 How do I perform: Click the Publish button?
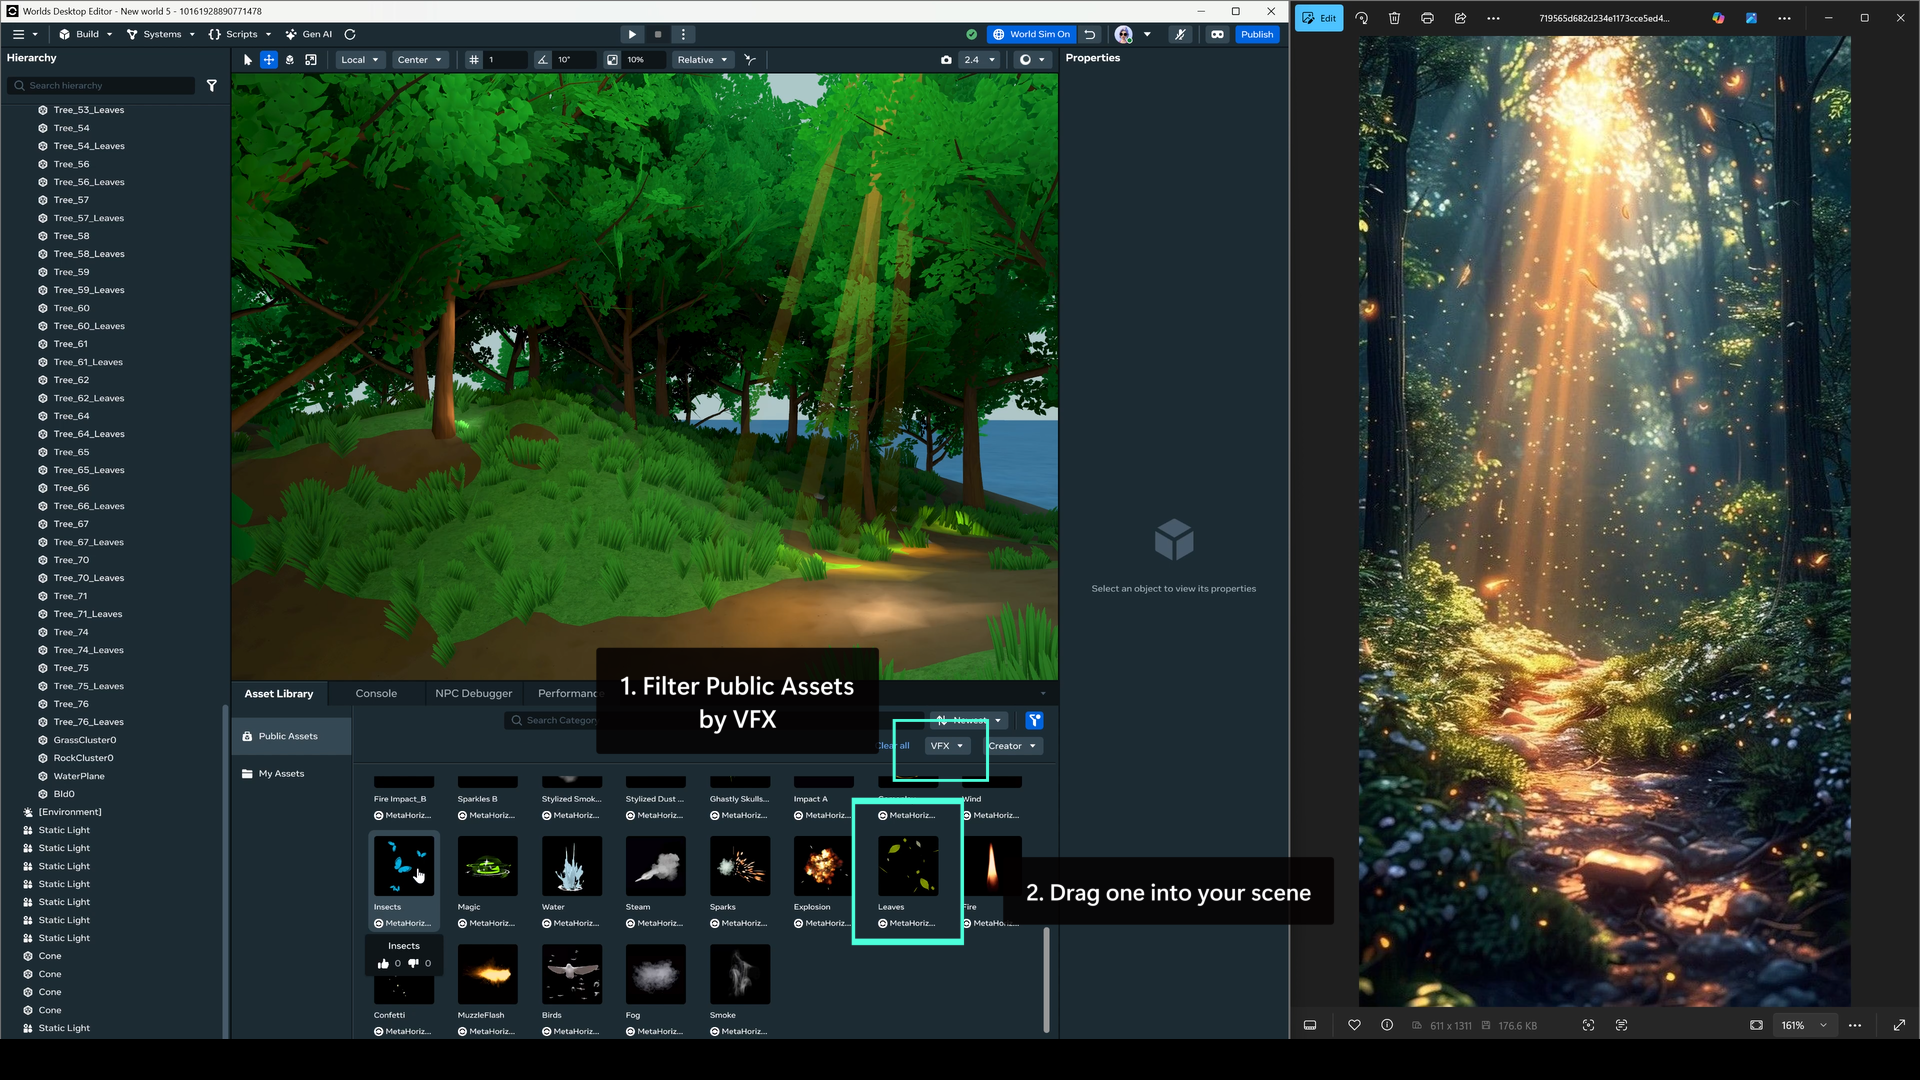[x=1257, y=34]
